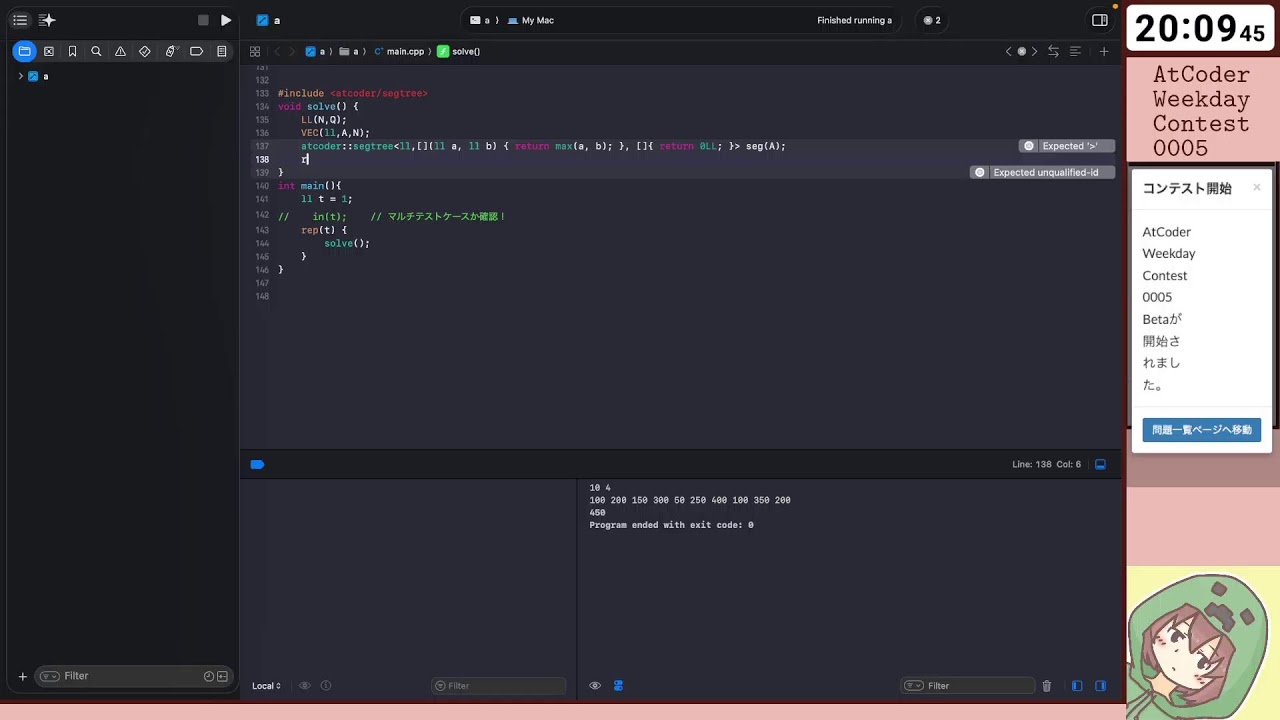This screenshot has width=1280, height=720.
Task: Click the '#include <atcoder/segtree>' line
Action: (352, 93)
